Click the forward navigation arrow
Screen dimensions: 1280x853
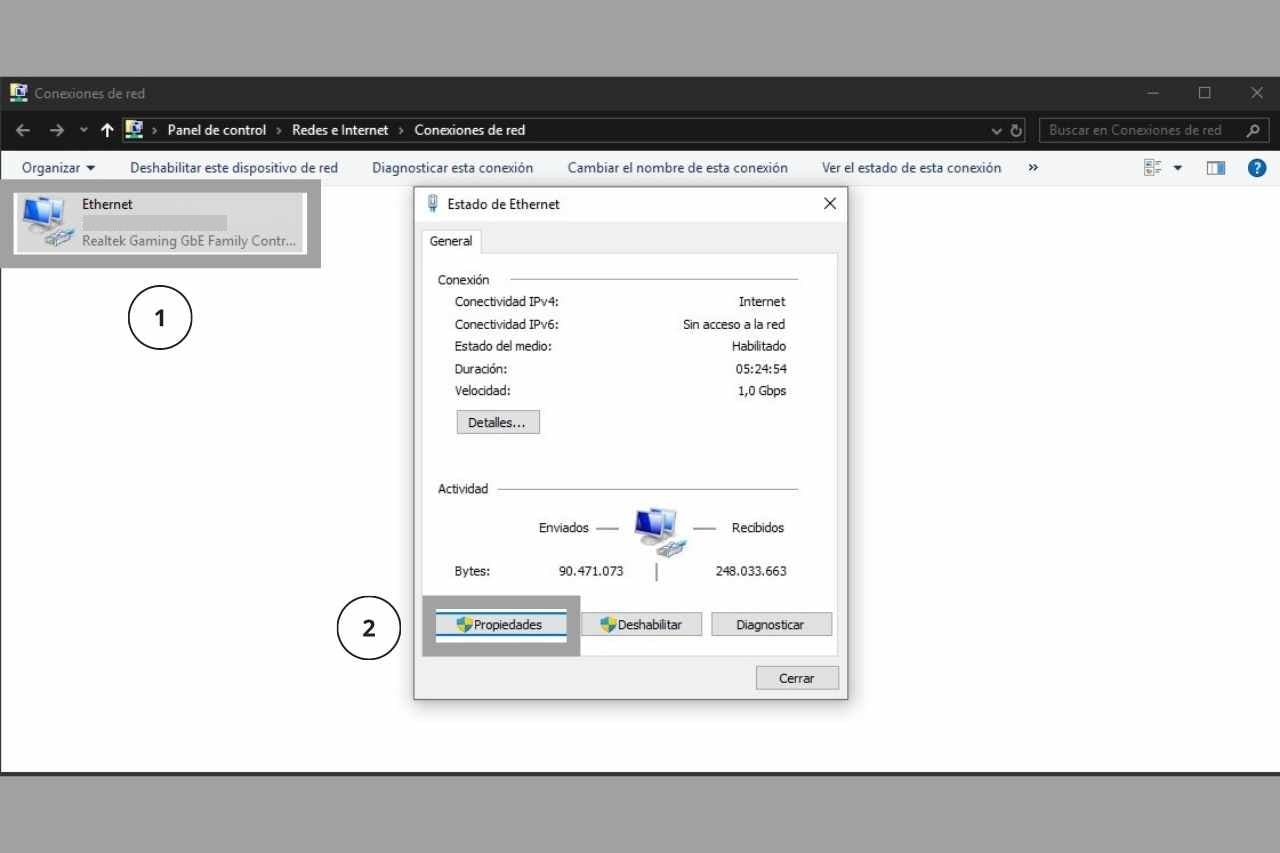56,130
